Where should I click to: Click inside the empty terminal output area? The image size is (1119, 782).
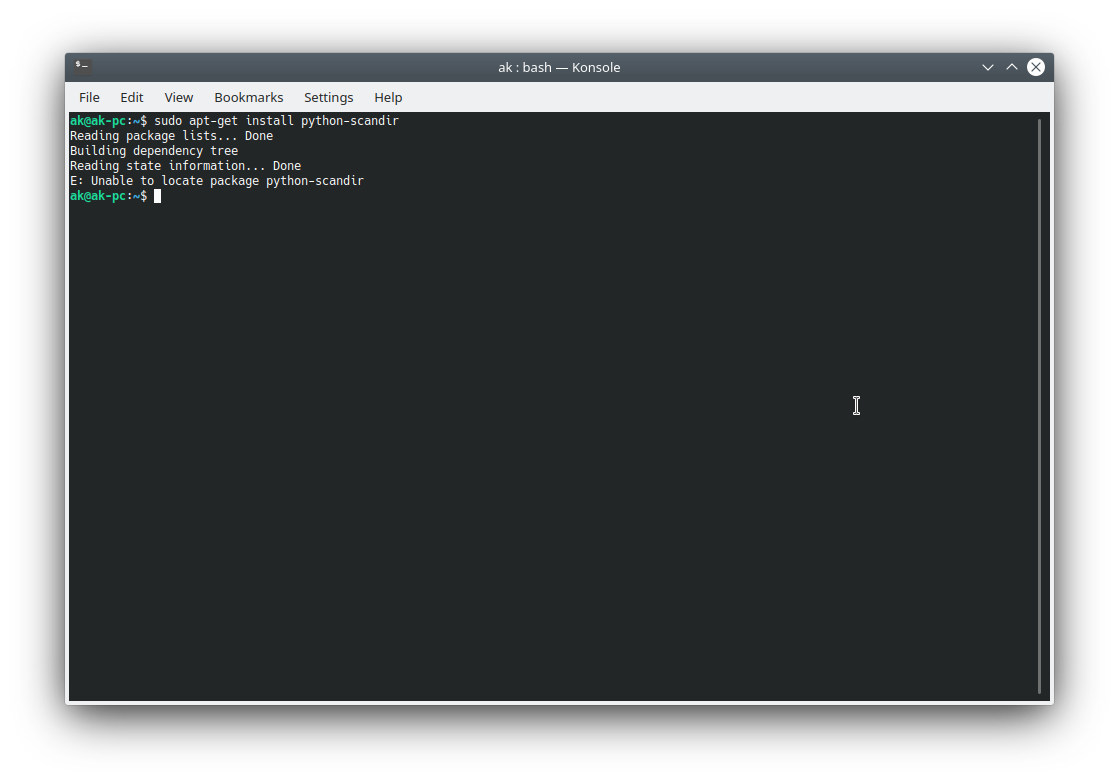click(x=550, y=450)
